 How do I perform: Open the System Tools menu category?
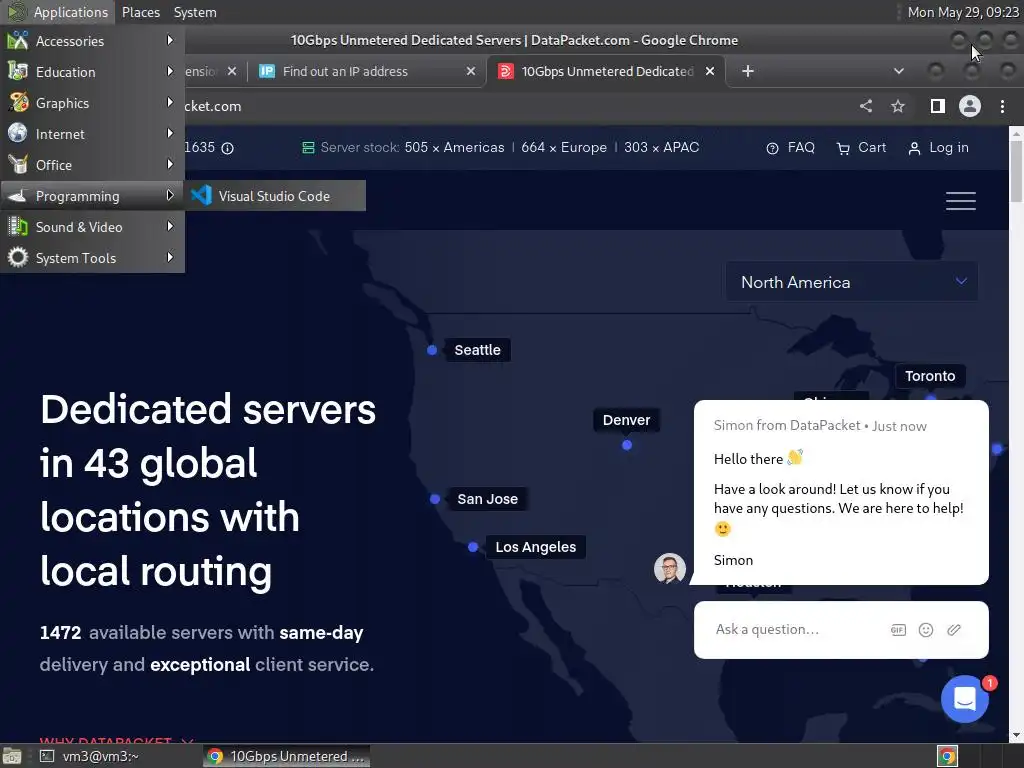coord(92,258)
